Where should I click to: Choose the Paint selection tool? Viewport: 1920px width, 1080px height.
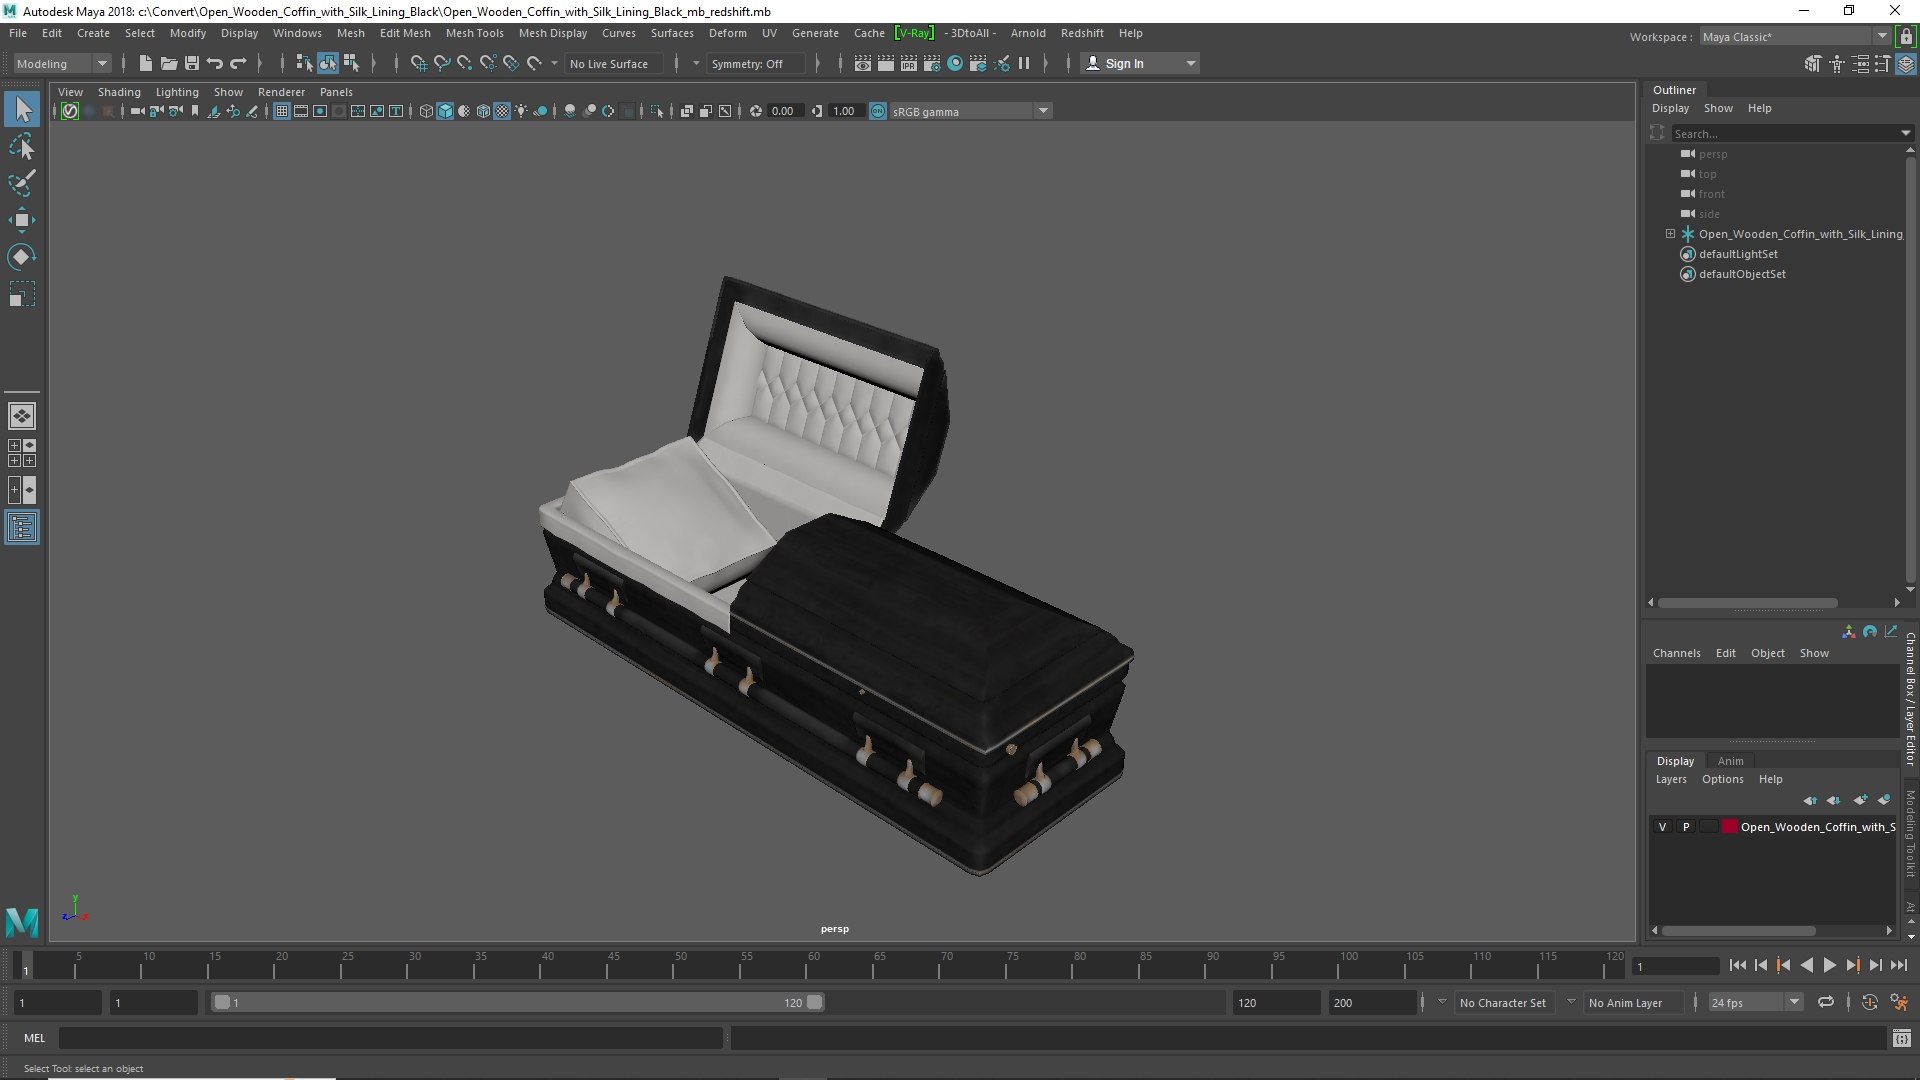click(22, 183)
